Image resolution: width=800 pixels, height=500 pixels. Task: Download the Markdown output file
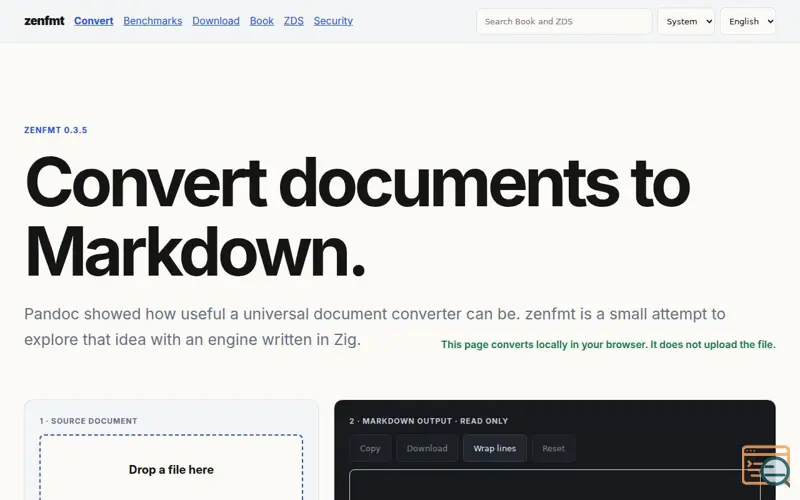point(427,448)
